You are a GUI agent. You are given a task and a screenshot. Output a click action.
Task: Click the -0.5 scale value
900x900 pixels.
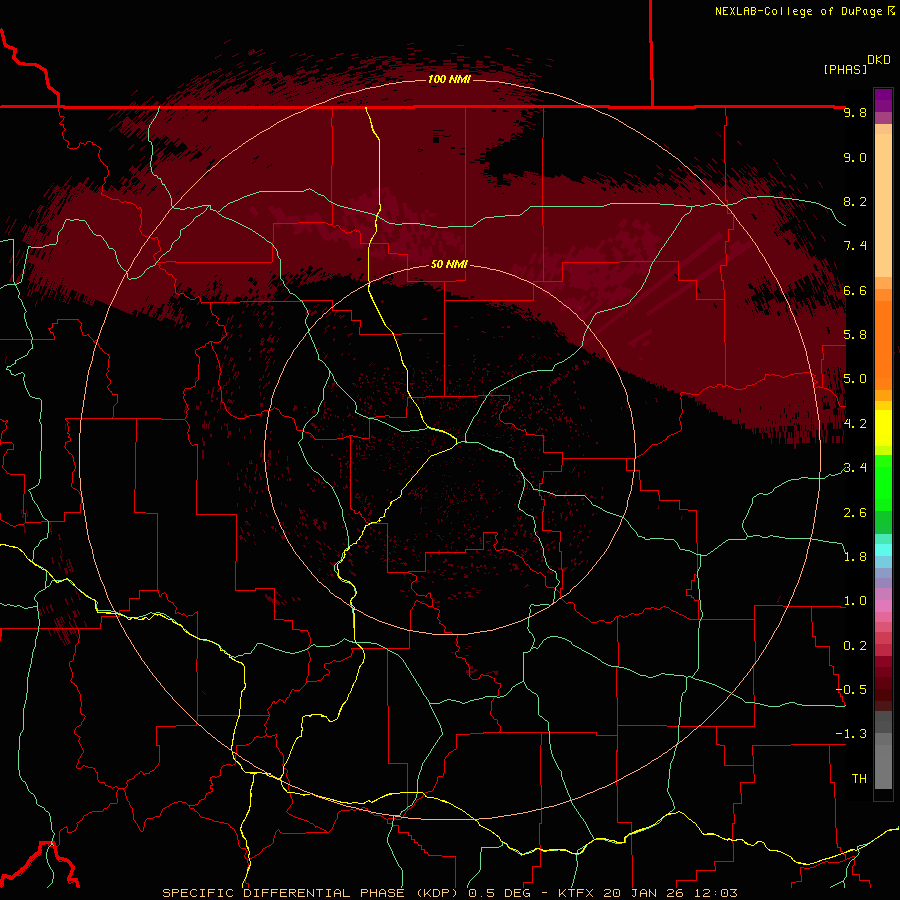[x=852, y=690]
